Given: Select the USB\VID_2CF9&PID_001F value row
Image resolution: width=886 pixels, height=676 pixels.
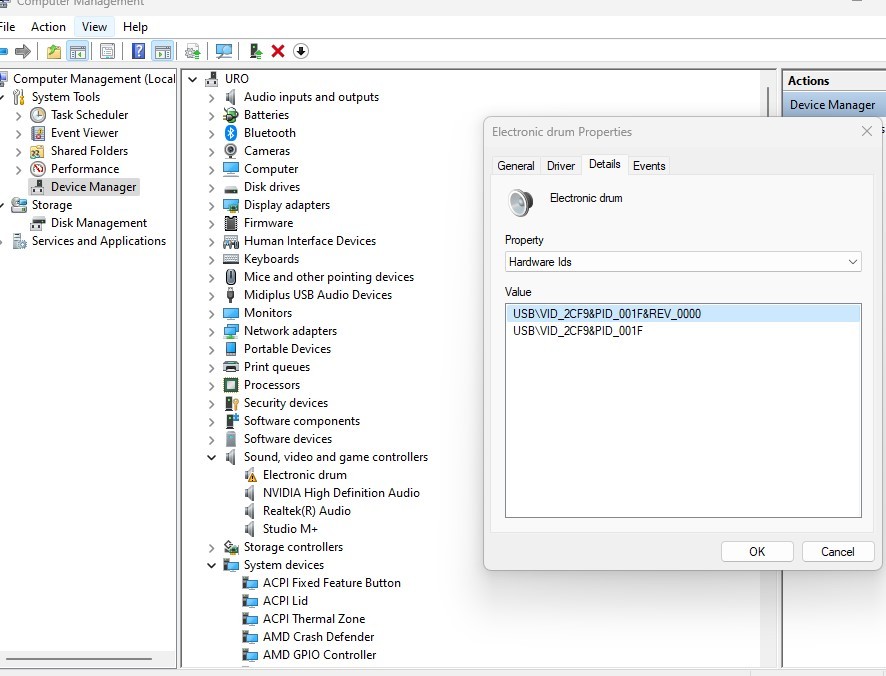Looking at the screenshot, I should tap(683, 331).
